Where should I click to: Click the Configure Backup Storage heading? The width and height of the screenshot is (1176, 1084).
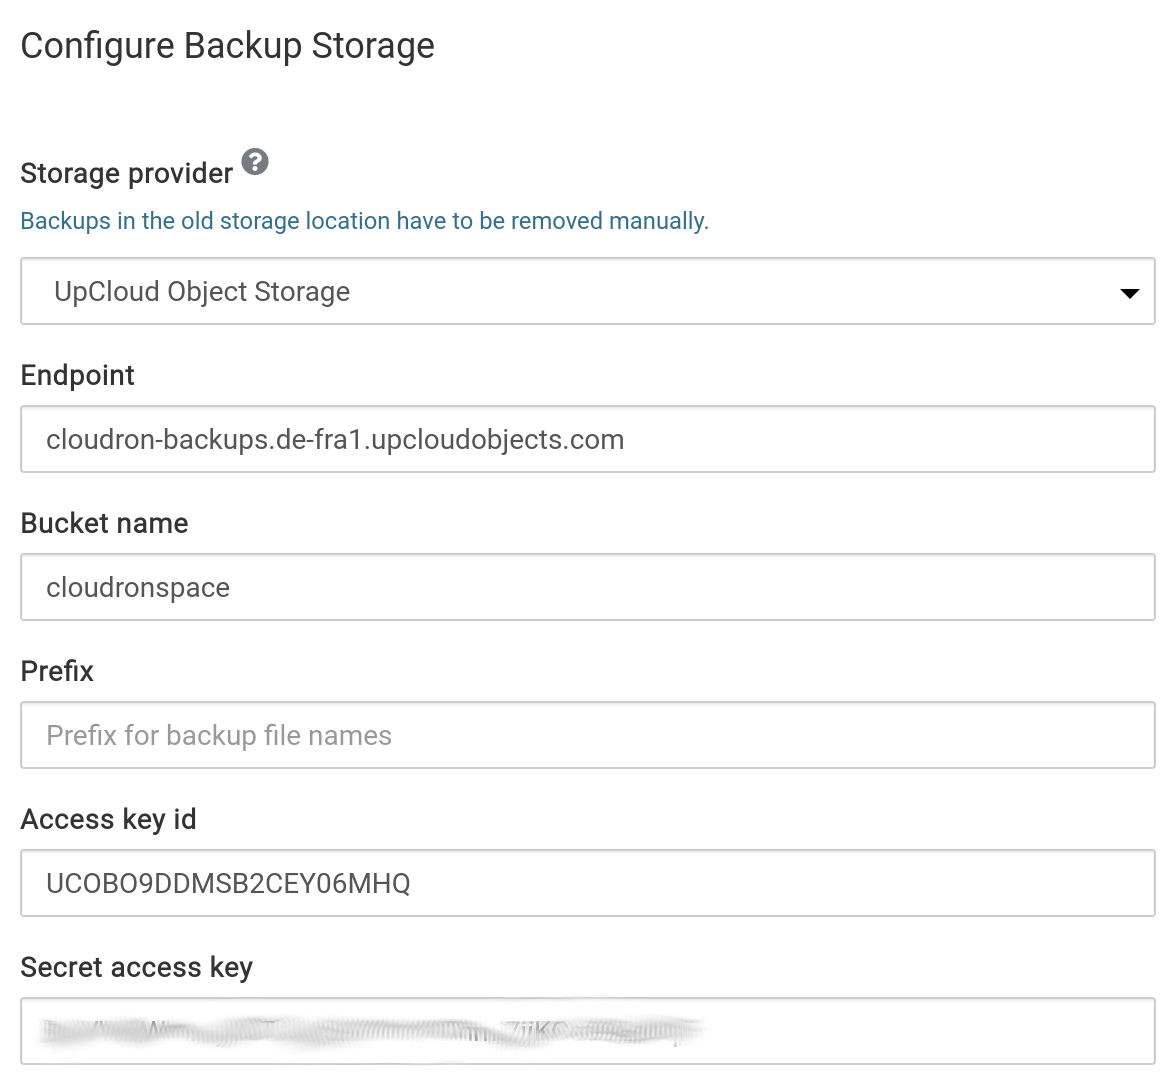click(227, 46)
